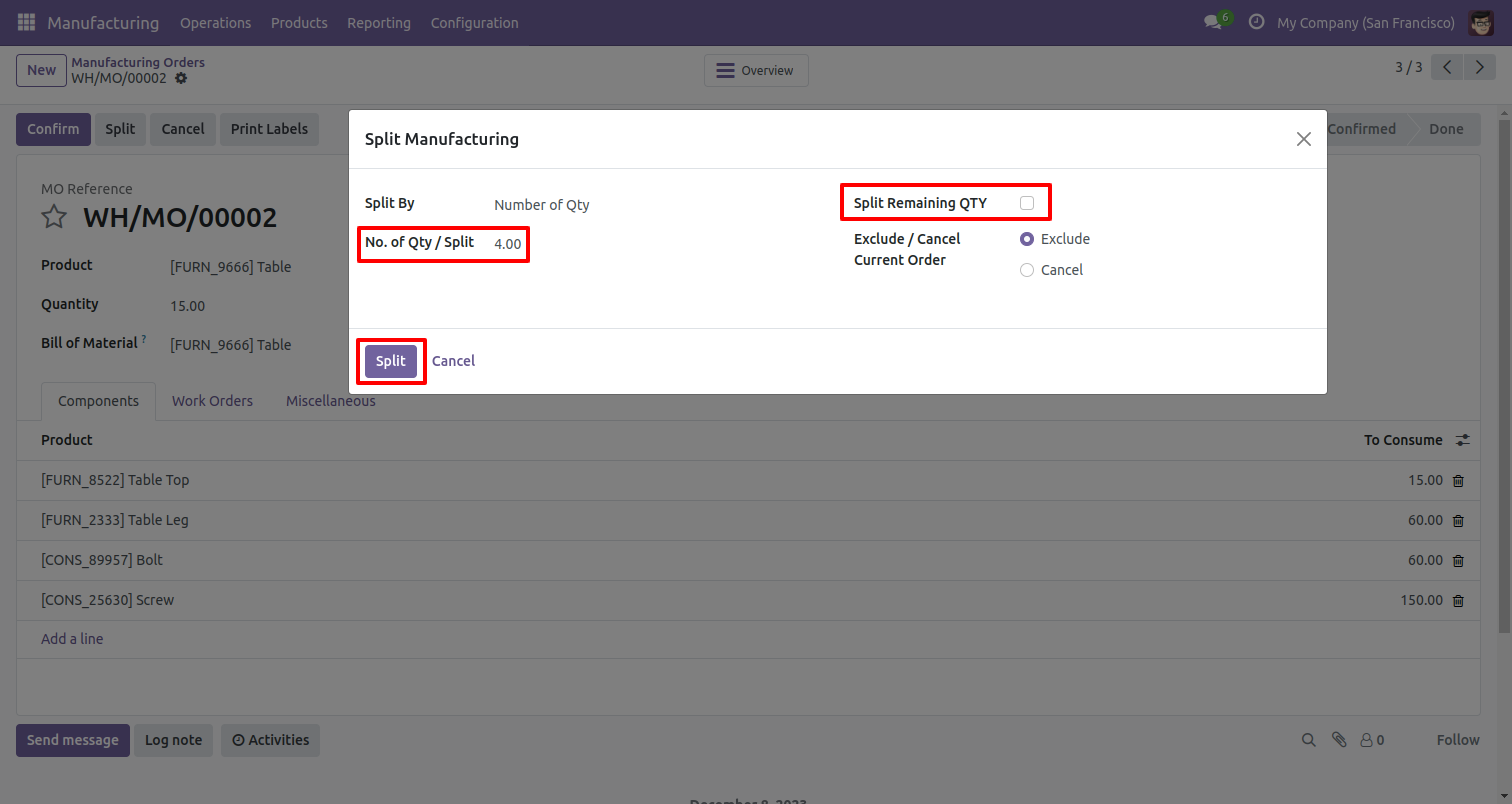Open the Configuration menu
1512x804 pixels.
click(475, 22)
